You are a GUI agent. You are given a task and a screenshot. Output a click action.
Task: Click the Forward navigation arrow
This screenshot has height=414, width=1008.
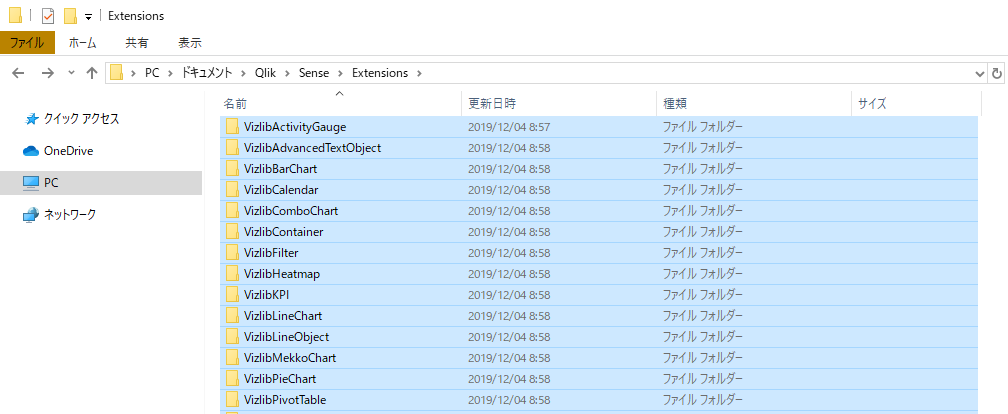click(x=48, y=73)
